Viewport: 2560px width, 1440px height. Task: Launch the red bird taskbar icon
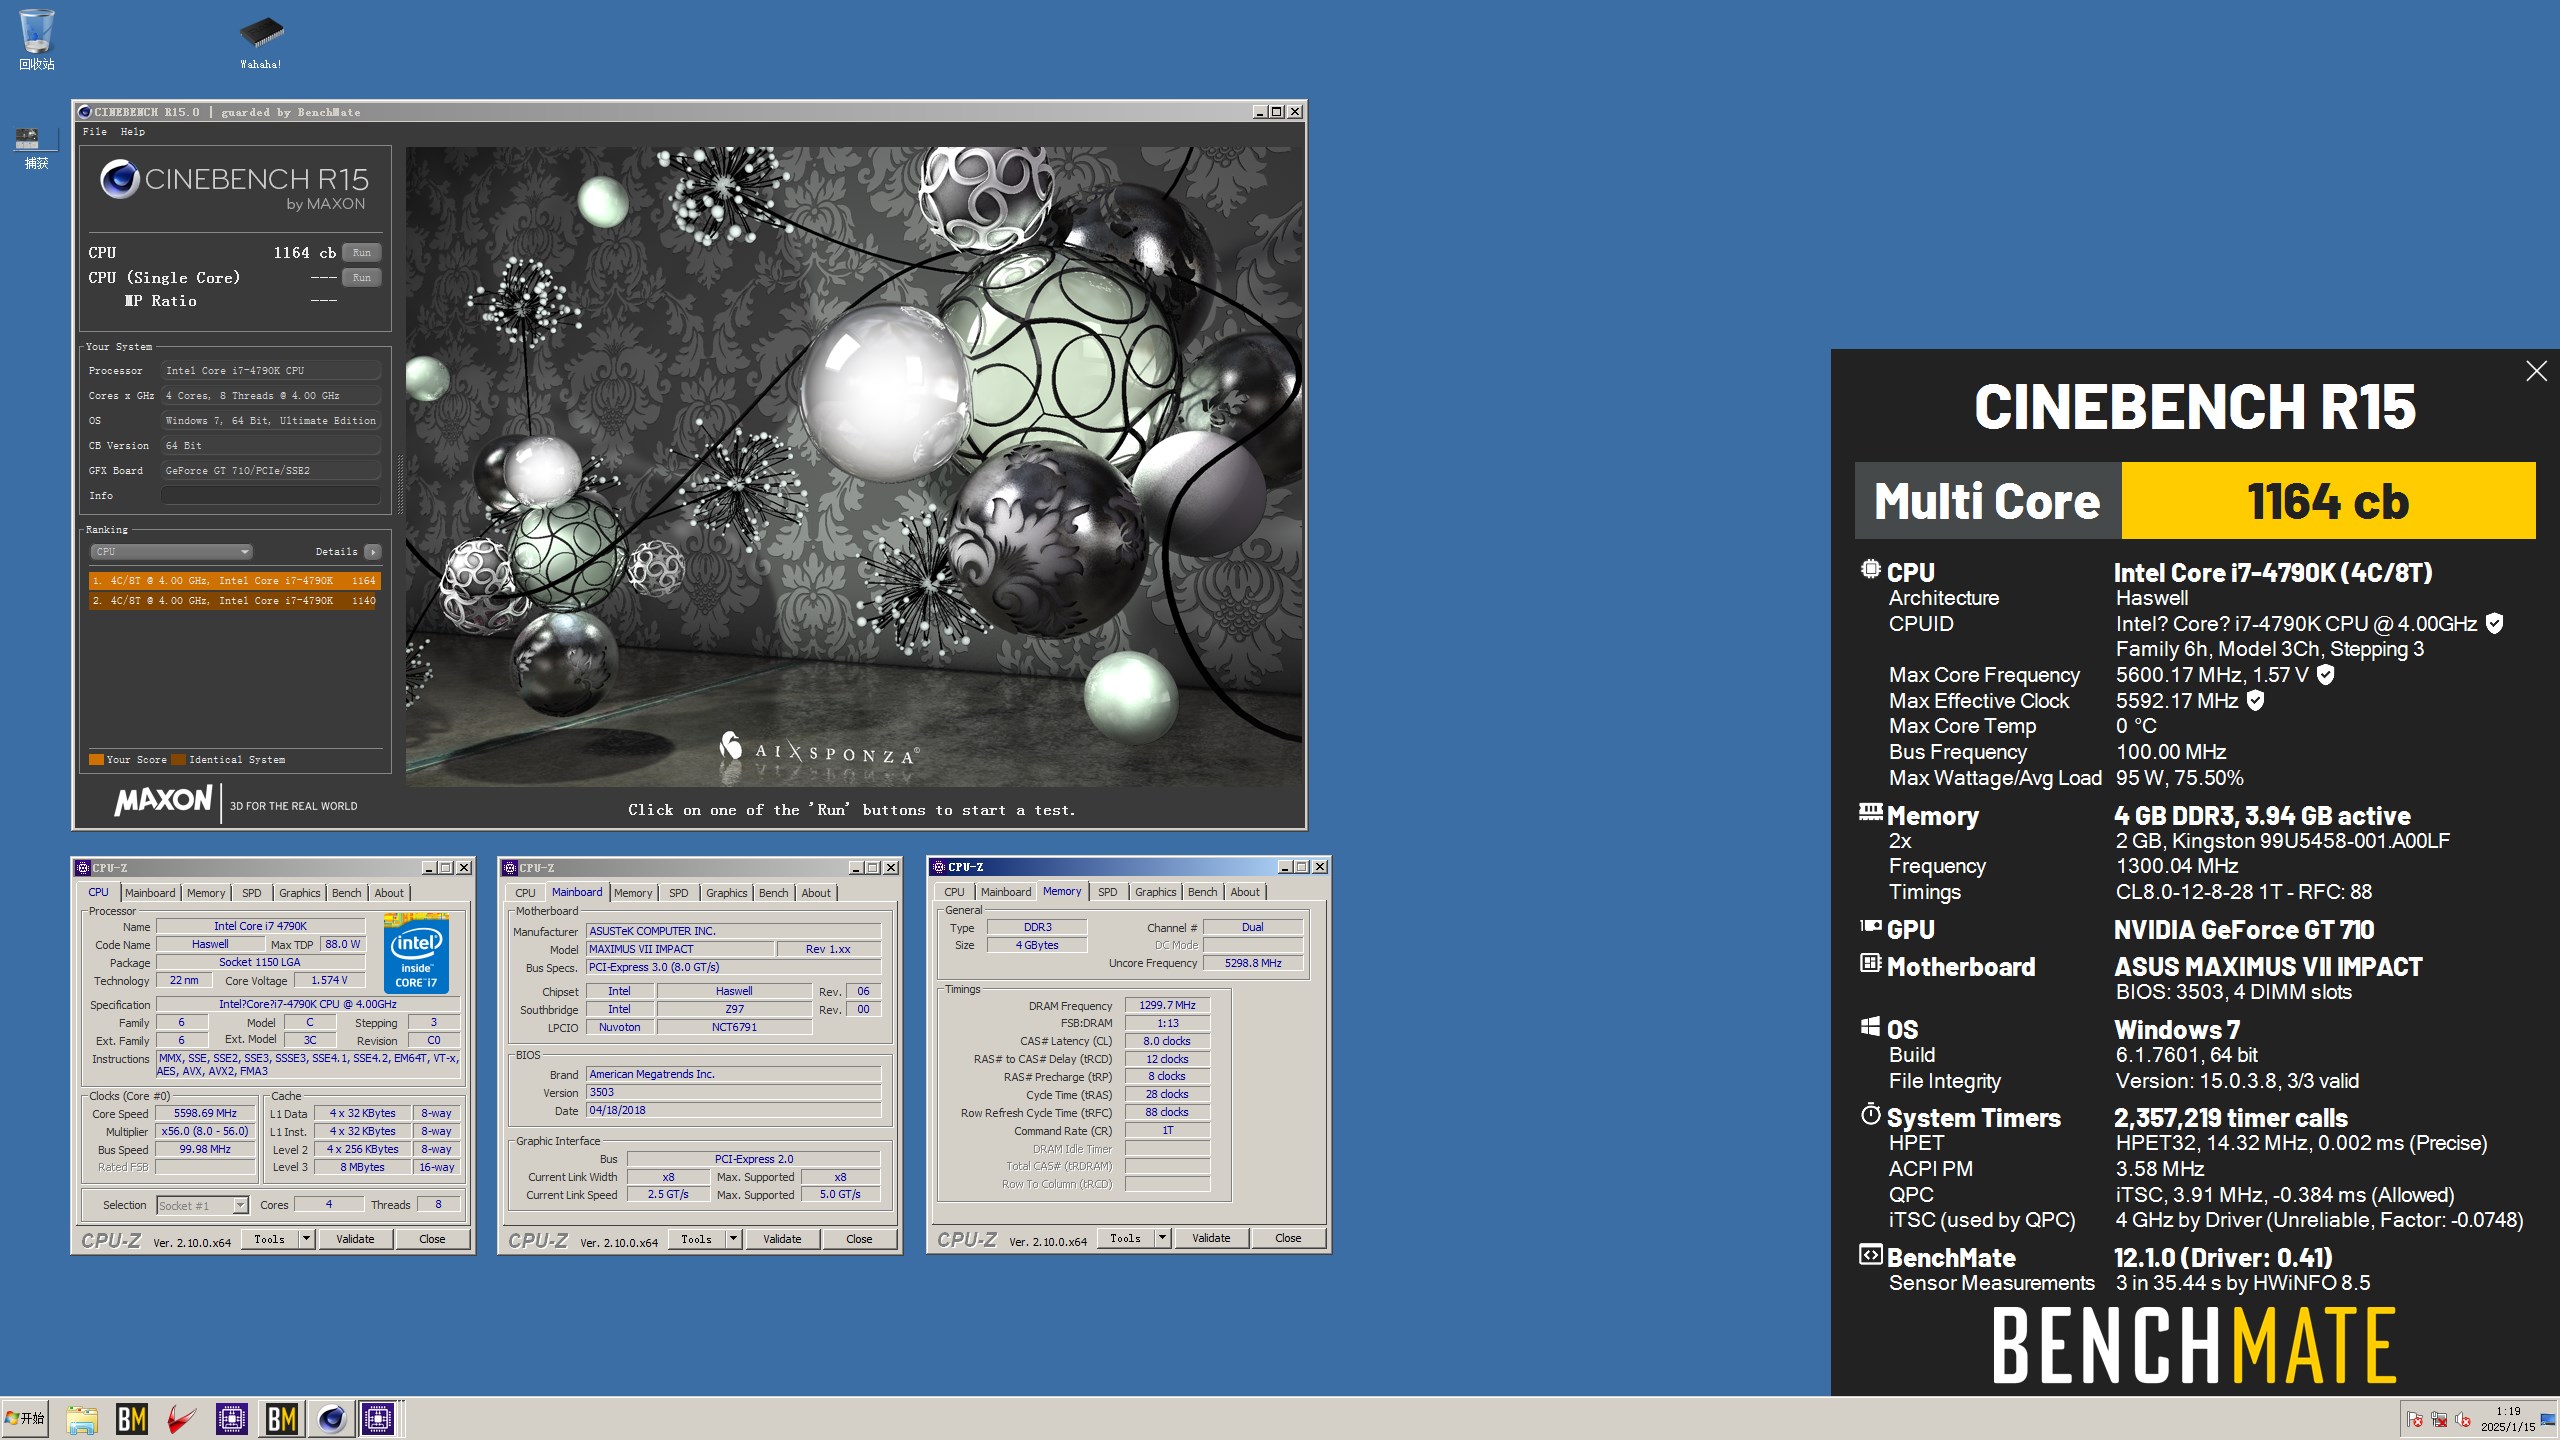[182, 1418]
